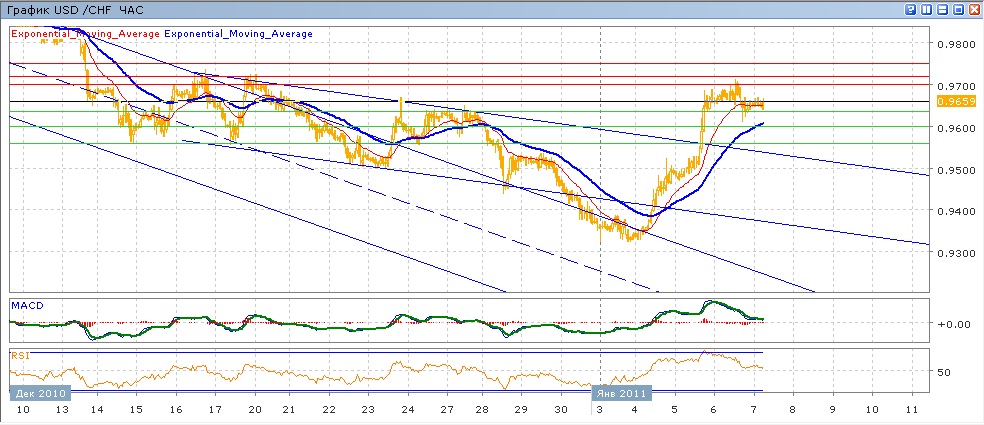Click date 16 on the time axis
The width and height of the screenshot is (984, 425).
(x=176, y=410)
